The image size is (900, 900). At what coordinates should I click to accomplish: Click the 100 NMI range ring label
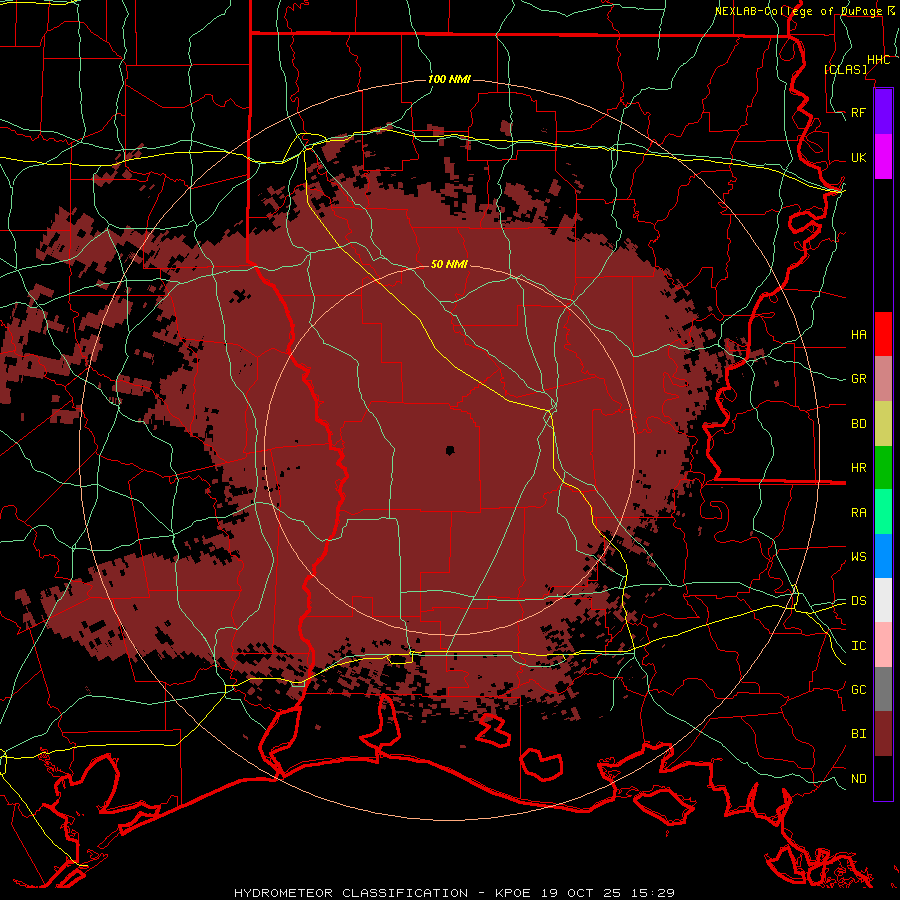[449, 79]
